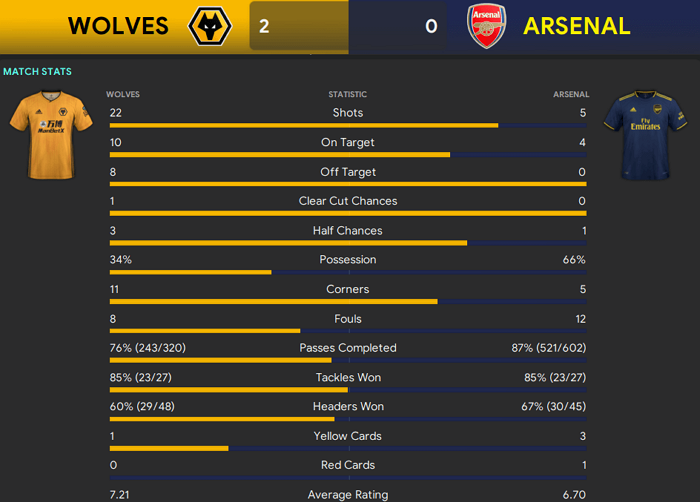
Task: Click the WOLVES column header
Action: pyautogui.click(x=123, y=94)
